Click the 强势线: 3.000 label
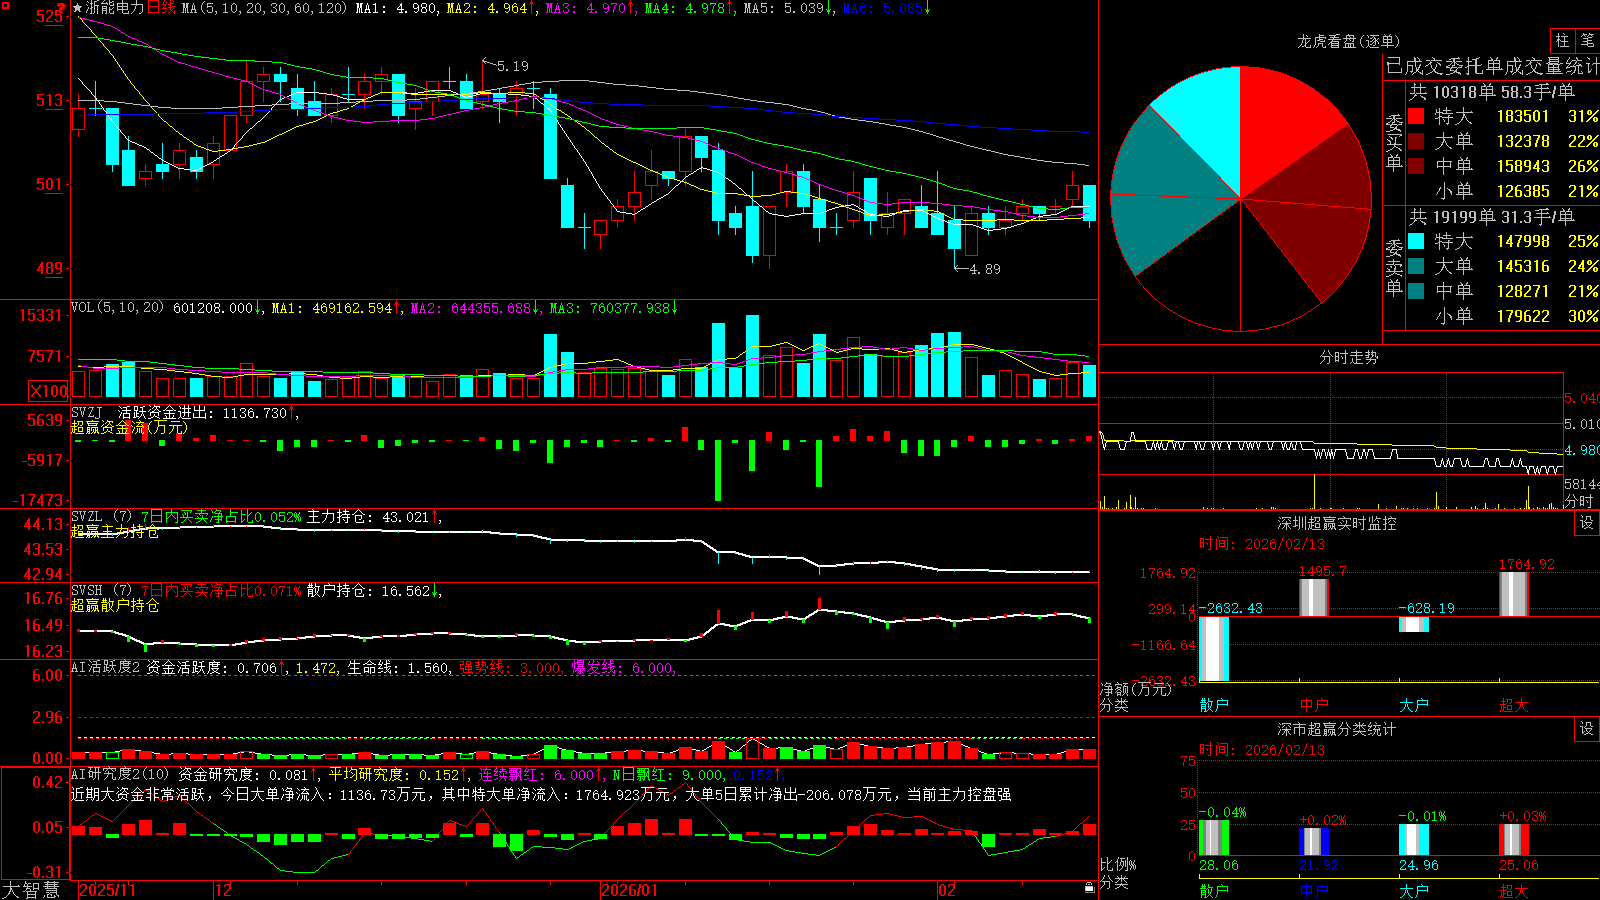 coord(510,667)
